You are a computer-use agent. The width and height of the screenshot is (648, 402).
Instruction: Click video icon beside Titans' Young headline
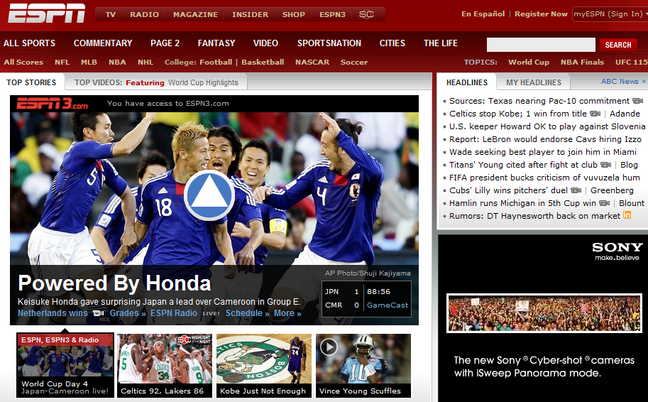[x=605, y=165]
